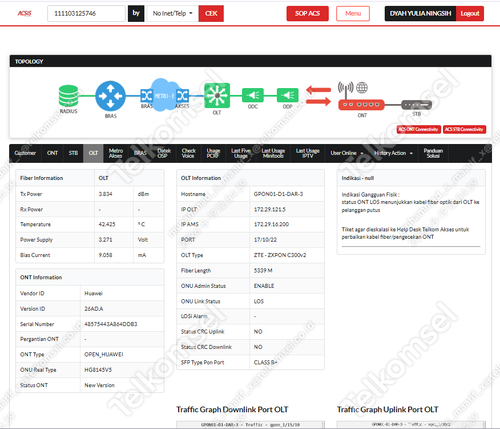Click the RADIUS database icon in topology

coord(68,96)
